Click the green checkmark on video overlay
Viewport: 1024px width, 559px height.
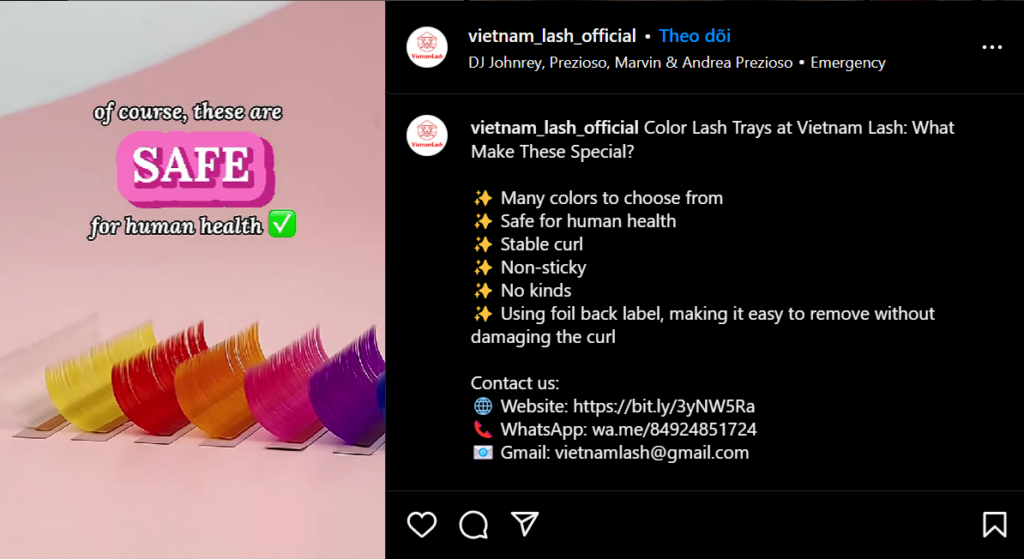(282, 225)
